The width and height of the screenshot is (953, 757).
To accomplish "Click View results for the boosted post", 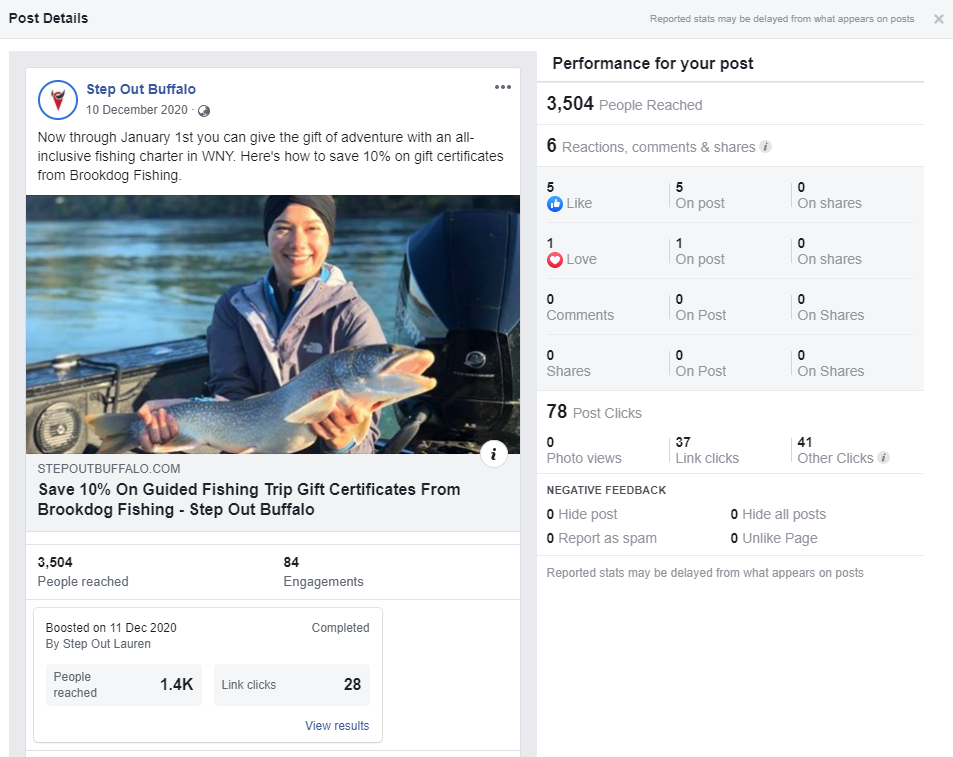I will tap(337, 725).
